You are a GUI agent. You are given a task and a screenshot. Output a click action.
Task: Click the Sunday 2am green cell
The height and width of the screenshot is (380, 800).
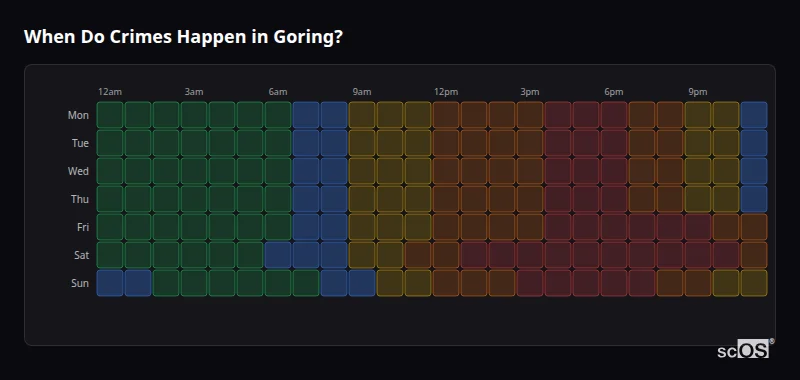[166, 283]
